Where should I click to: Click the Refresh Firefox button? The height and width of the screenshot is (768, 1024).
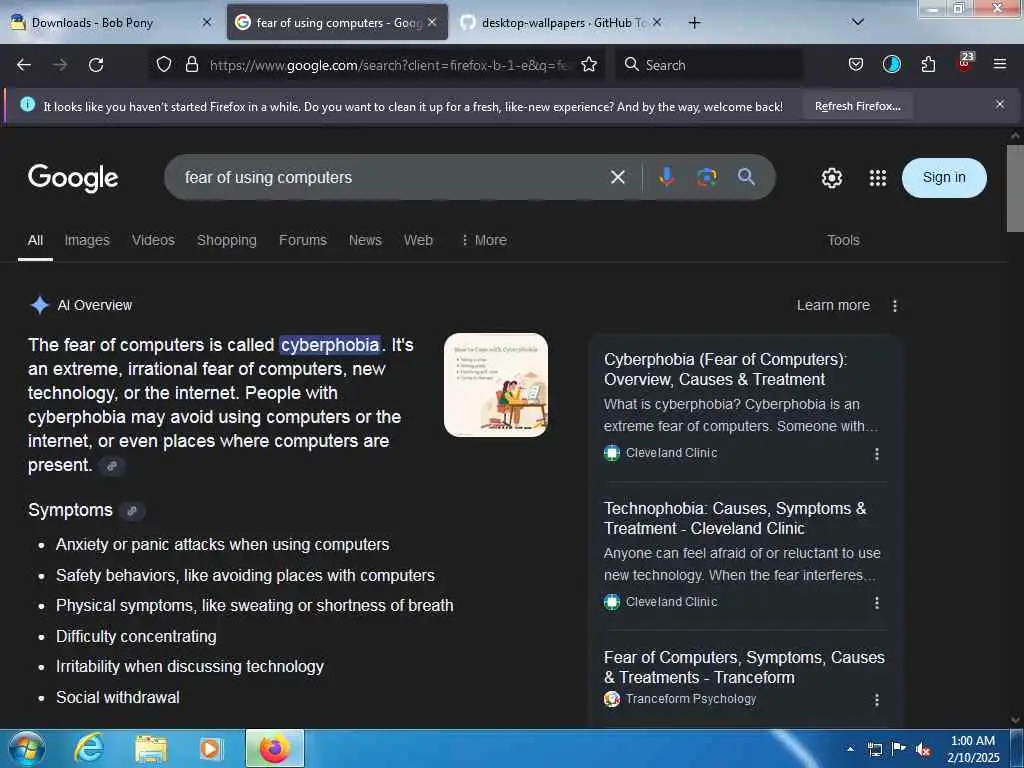pyautogui.click(x=857, y=106)
